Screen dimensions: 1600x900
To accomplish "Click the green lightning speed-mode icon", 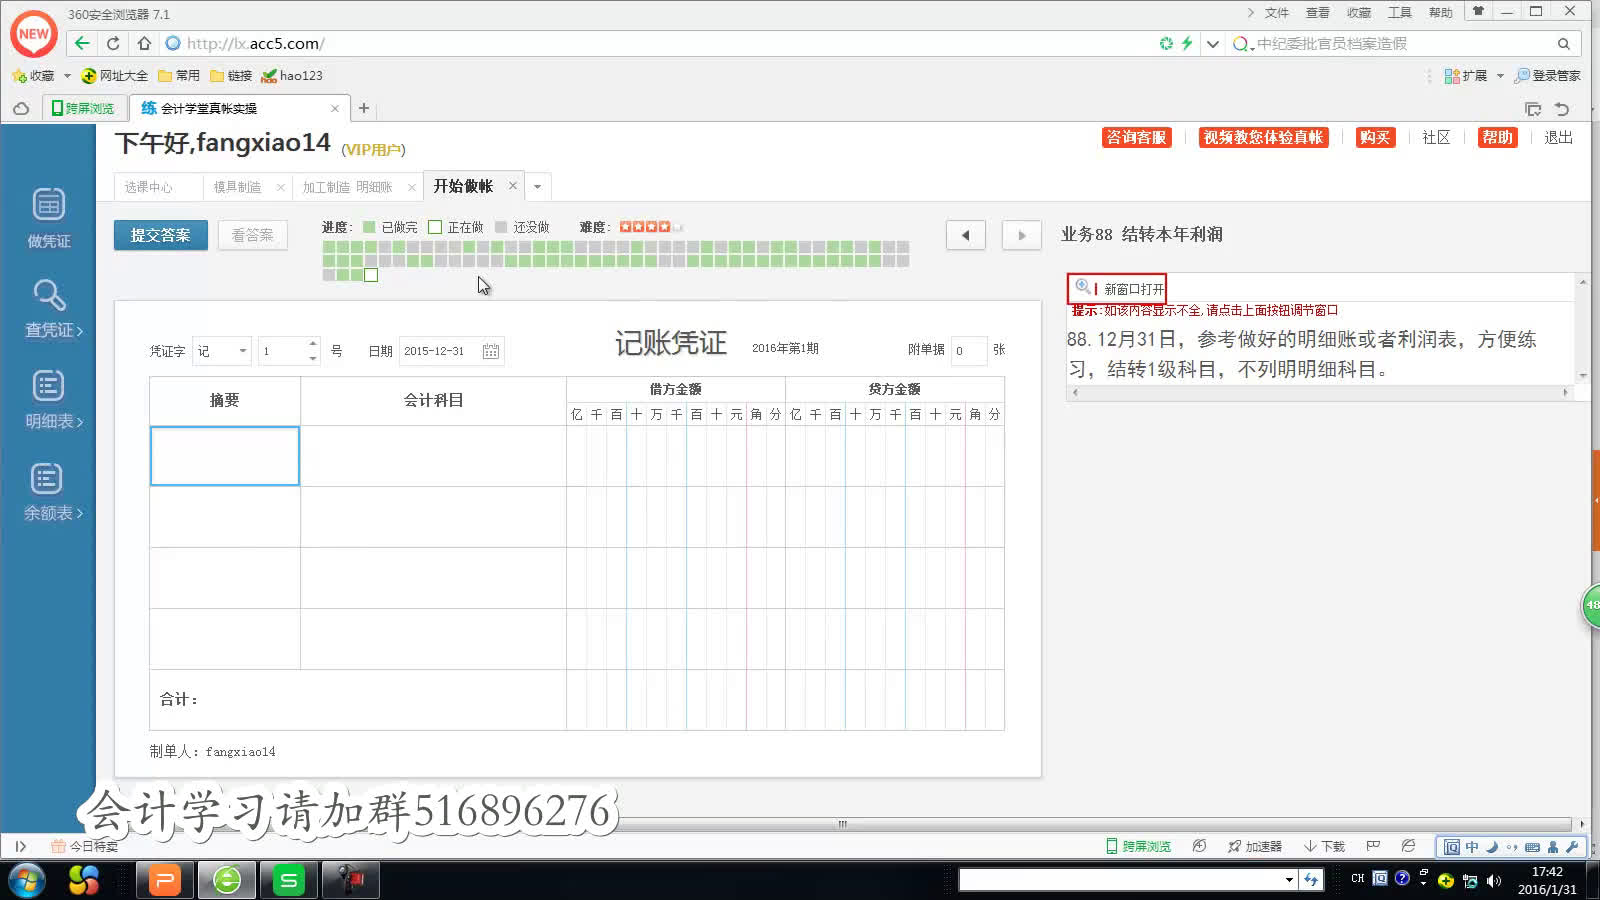I will (x=1187, y=43).
